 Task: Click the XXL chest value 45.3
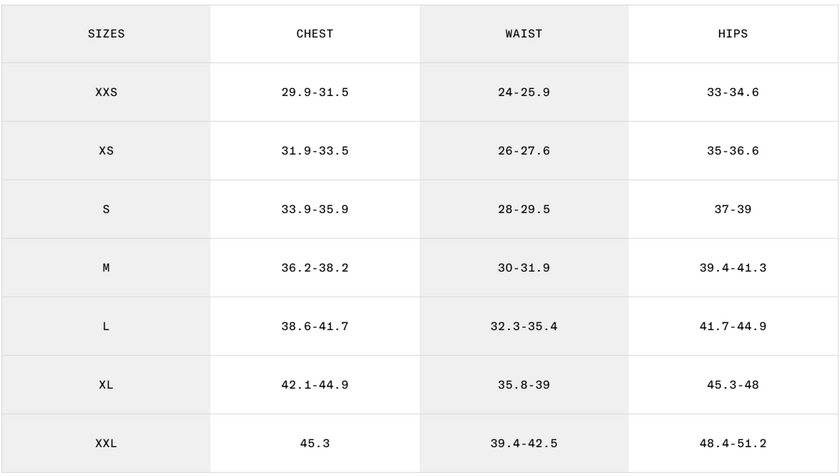[315, 443]
